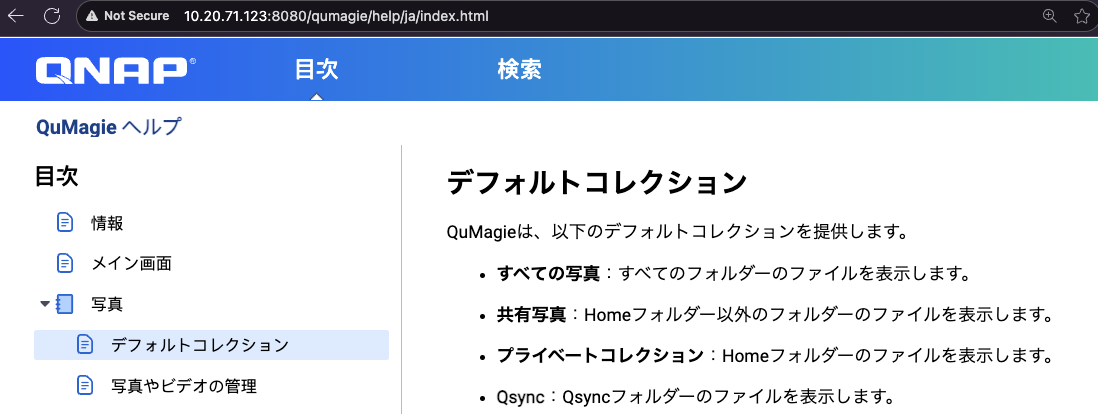Open the 写真やビデオの管理 topic
The image size is (1098, 414).
[183, 385]
